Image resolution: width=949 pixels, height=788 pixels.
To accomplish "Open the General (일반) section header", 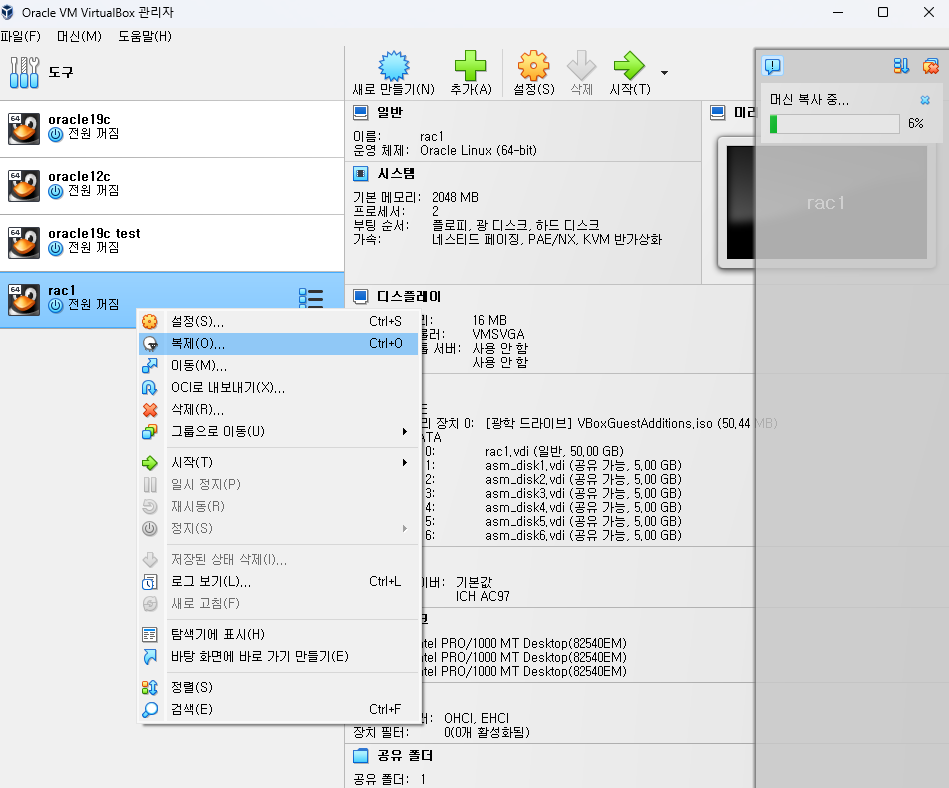I will pos(389,113).
